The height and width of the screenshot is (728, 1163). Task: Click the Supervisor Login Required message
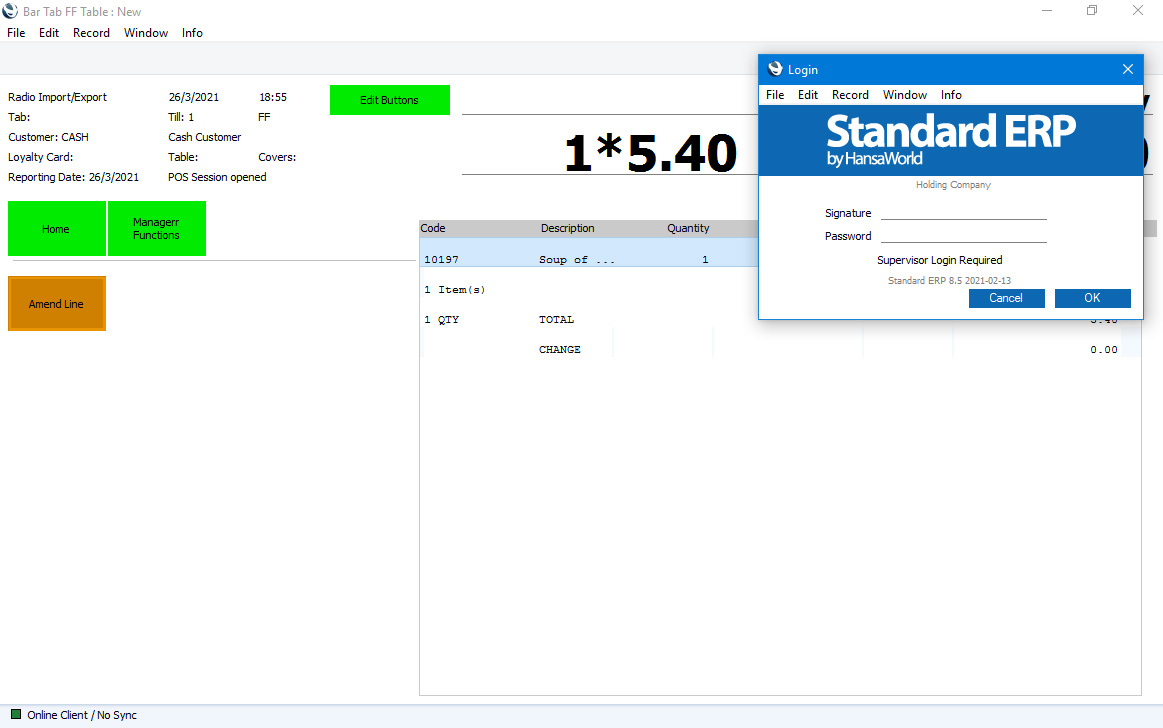940,260
